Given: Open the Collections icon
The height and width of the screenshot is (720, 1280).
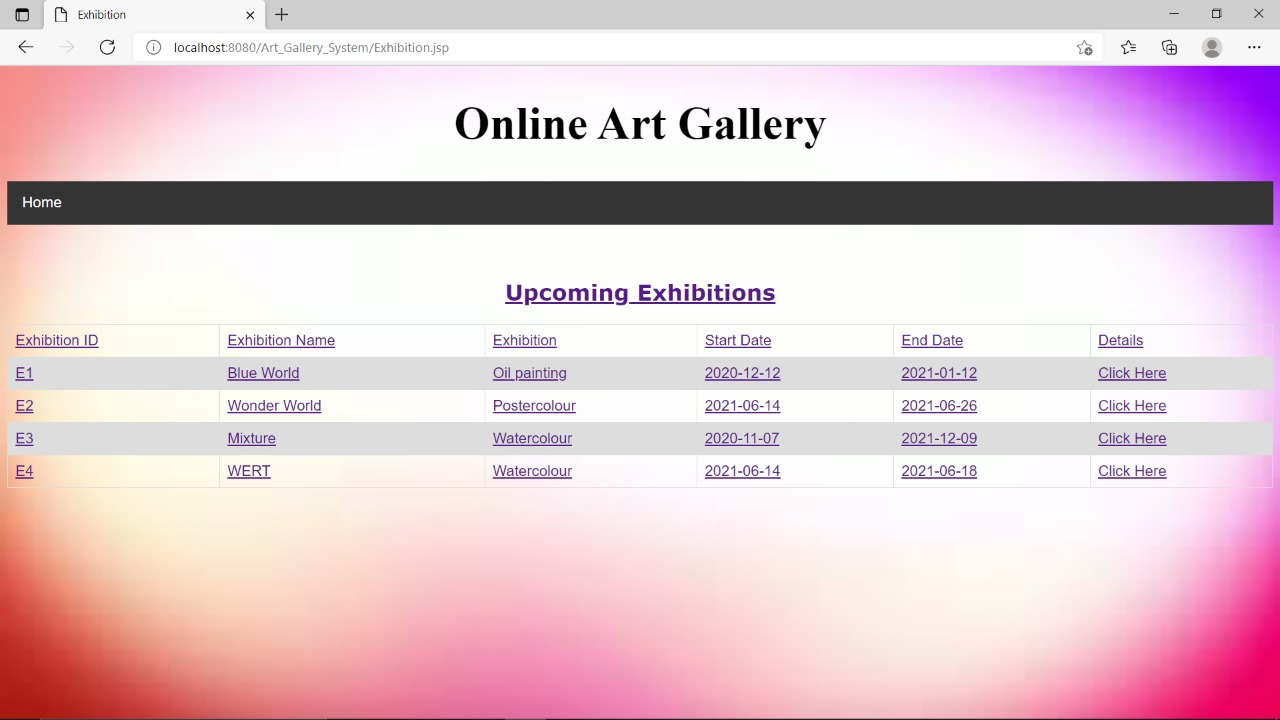Looking at the screenshot, I should (1169, 47).
